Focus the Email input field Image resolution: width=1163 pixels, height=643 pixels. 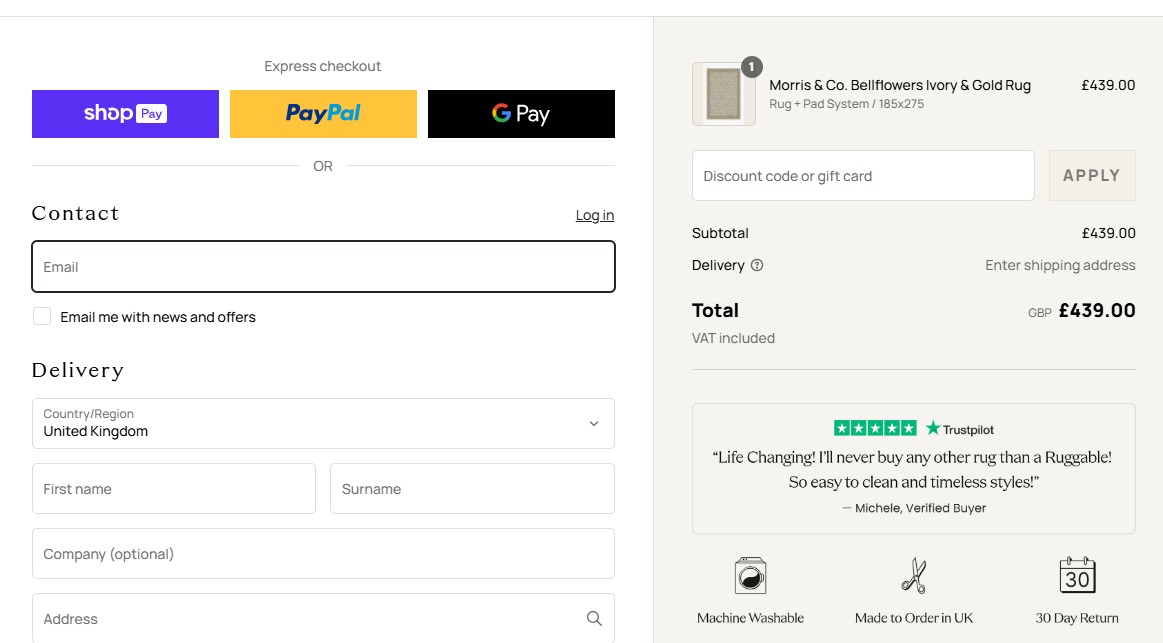(x=322, y=266)
